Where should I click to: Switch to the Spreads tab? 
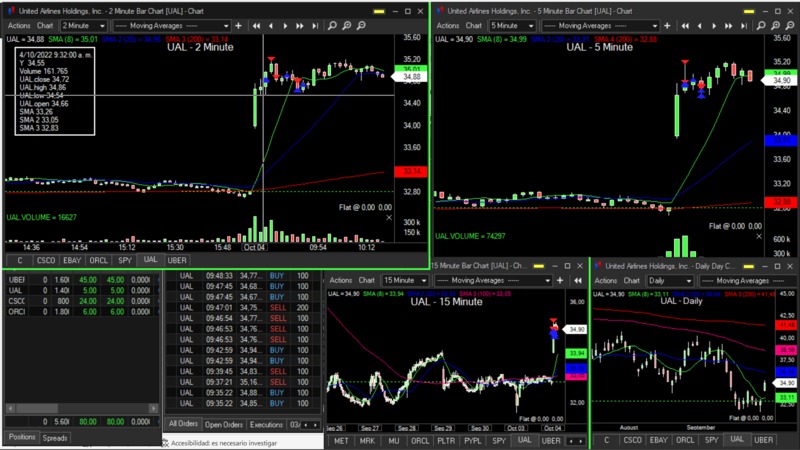(x=55, y=438)
